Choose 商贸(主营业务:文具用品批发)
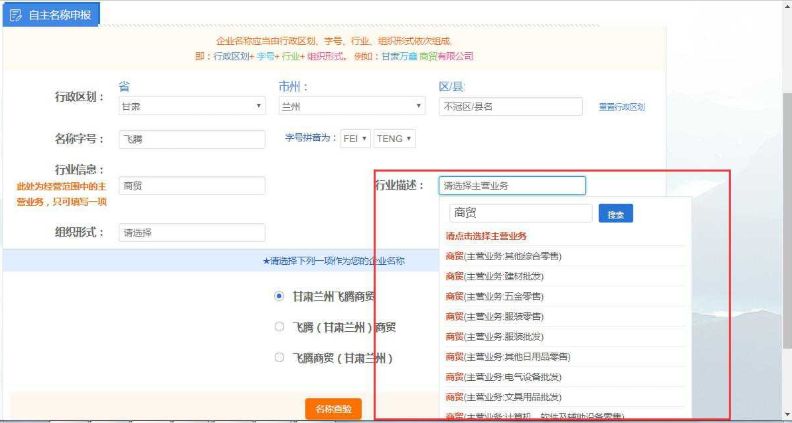The height and width of the screenshot is (423, 792). (x=504, y=397)
